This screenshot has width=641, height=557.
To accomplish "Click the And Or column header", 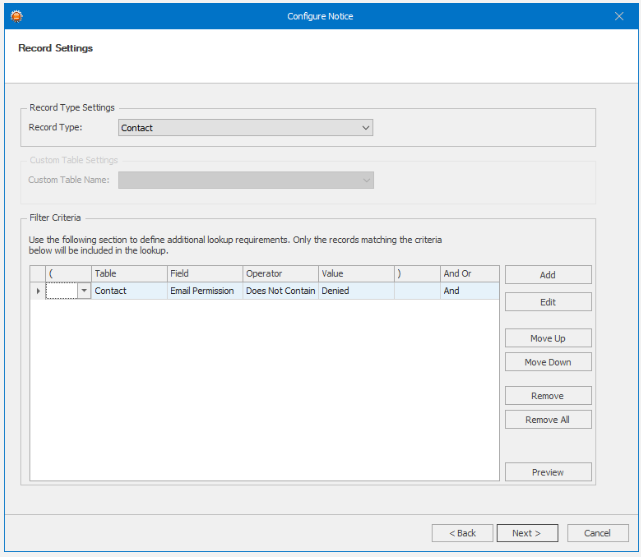I will tap(470, 274).
